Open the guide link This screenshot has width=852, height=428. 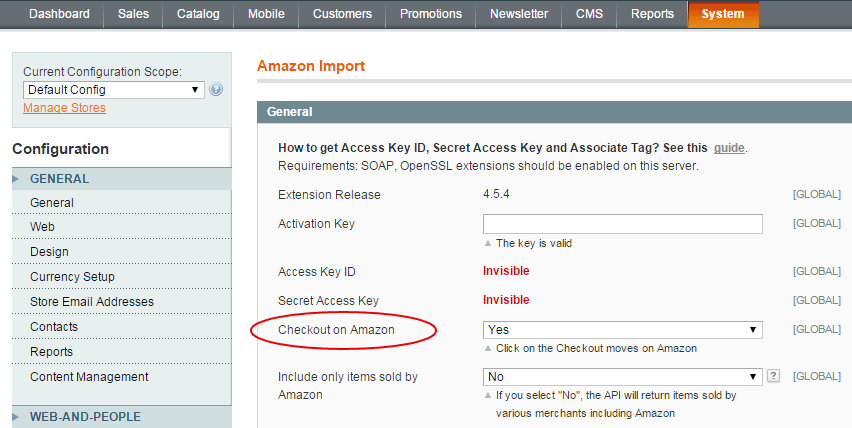tap(729, 148)
